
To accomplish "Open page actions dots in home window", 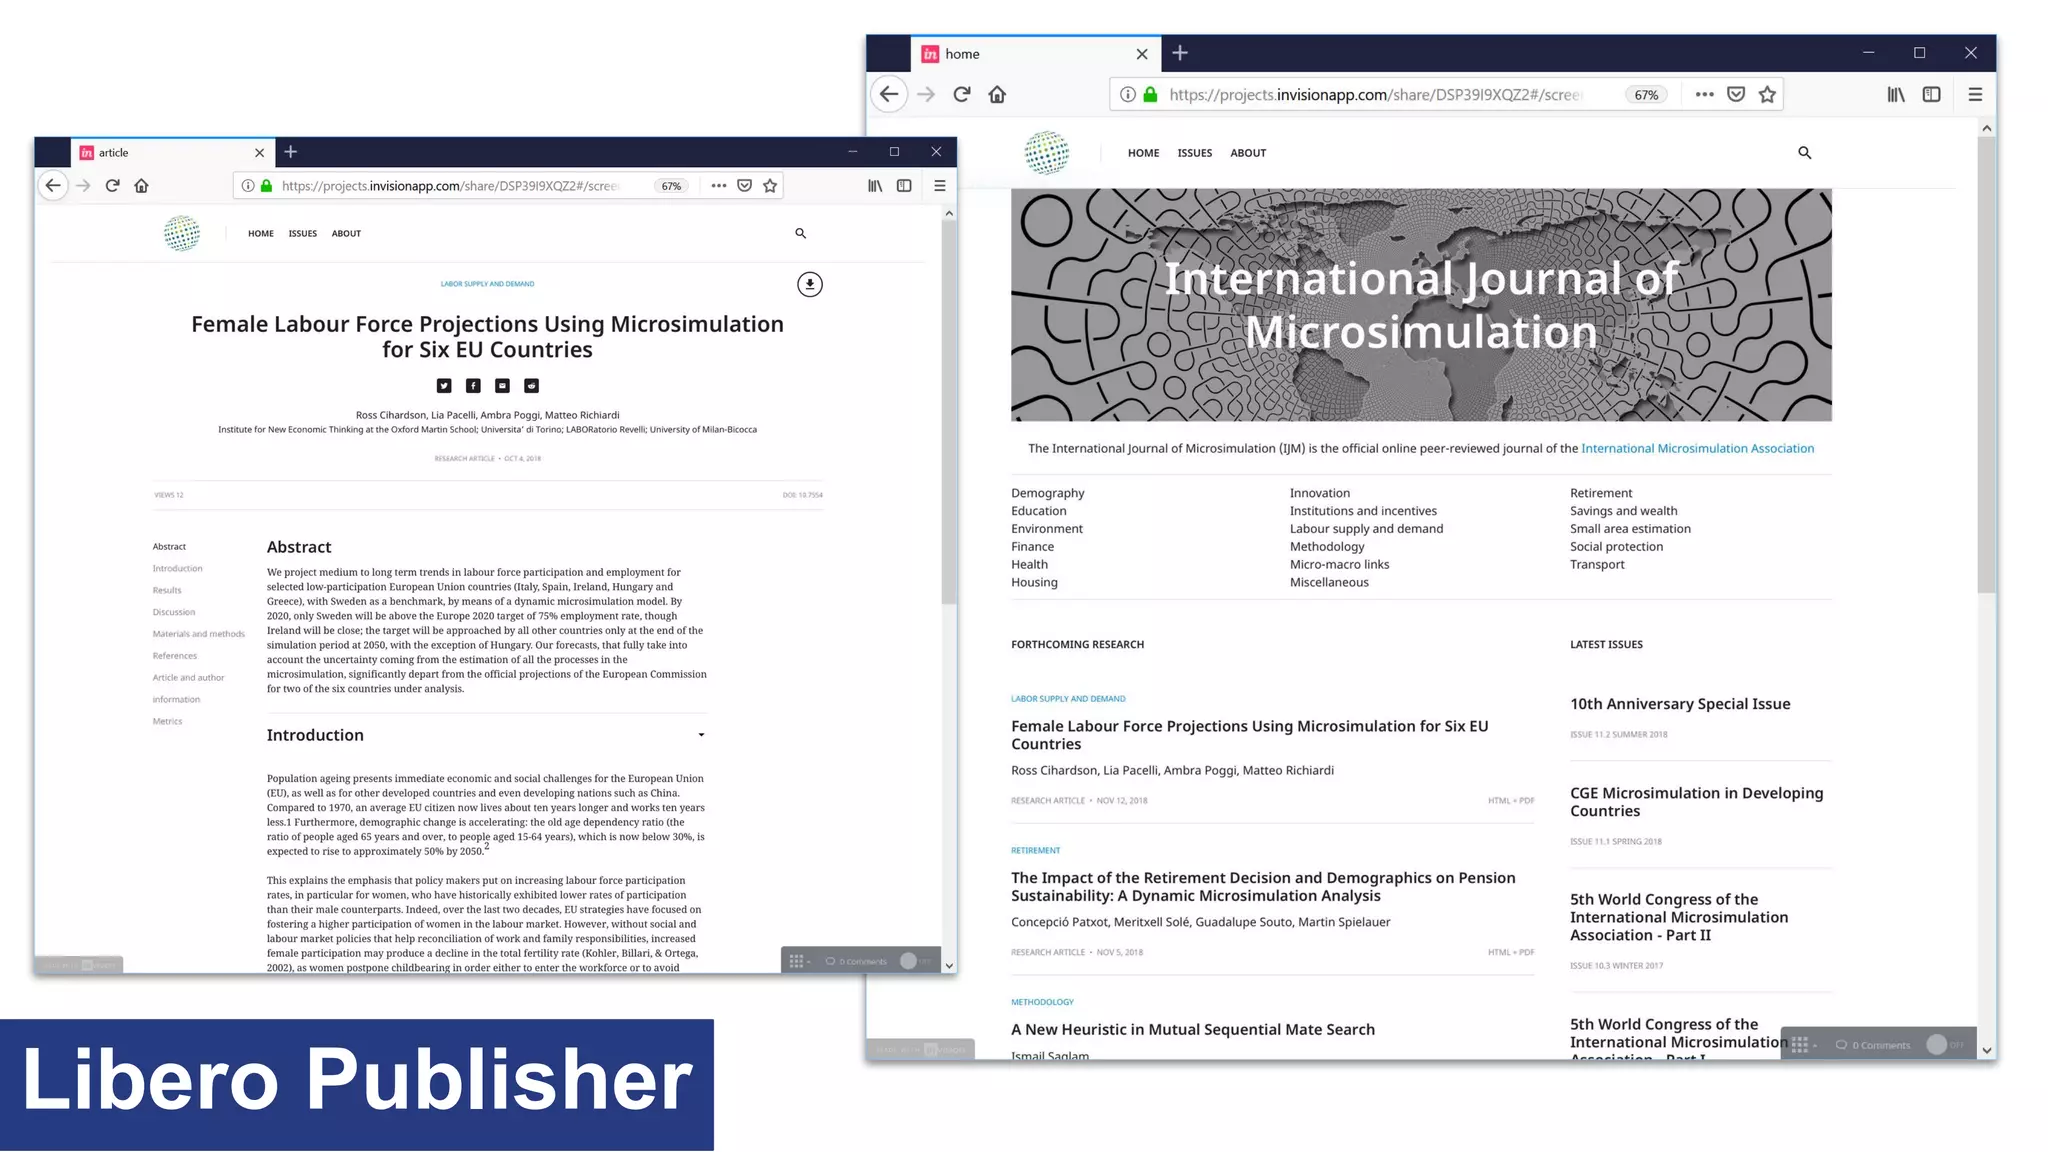I will click(x=1704, y=95).
